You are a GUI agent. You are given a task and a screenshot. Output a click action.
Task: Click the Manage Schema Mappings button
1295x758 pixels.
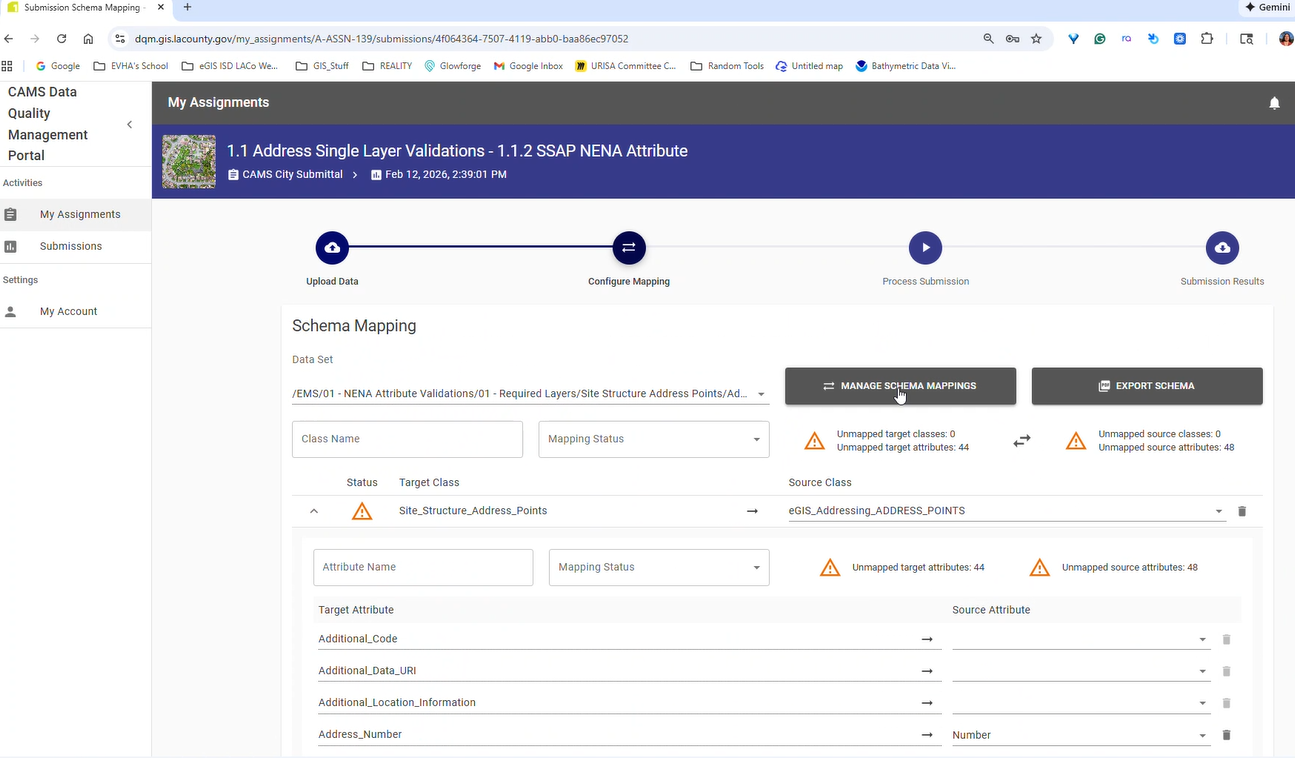pos(900,386)
